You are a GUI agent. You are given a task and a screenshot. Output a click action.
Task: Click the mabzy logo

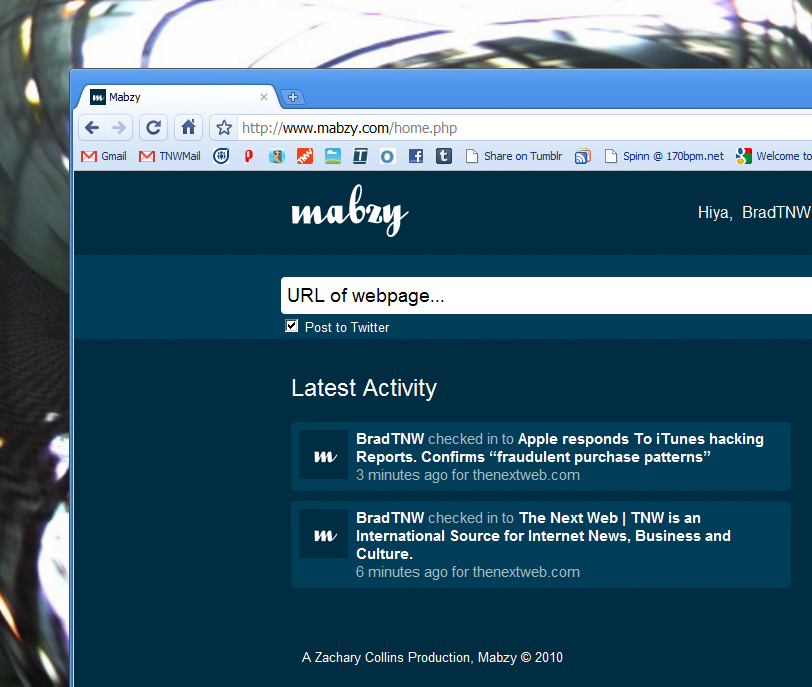350,211
